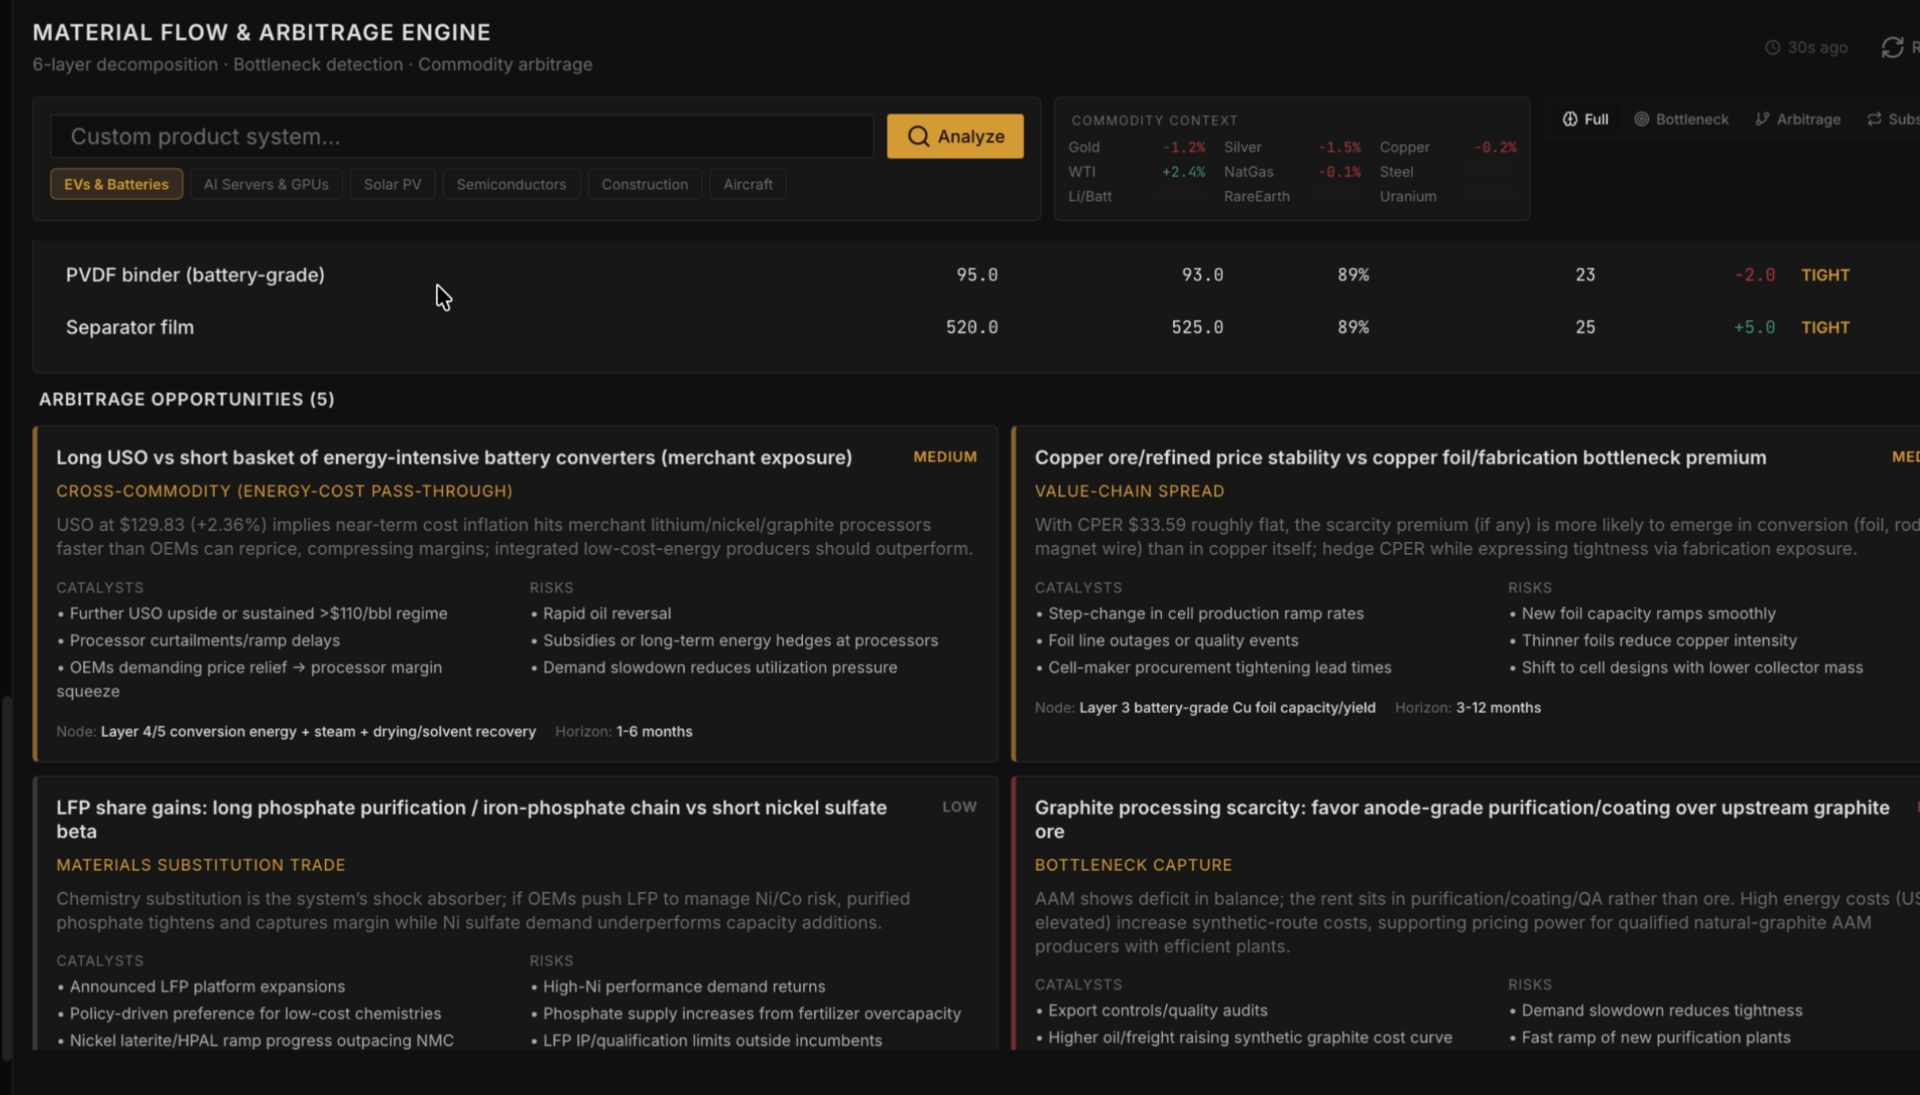
Task: Open the Copper ore/refined price stability card title
Action: tap(1400, 457)
